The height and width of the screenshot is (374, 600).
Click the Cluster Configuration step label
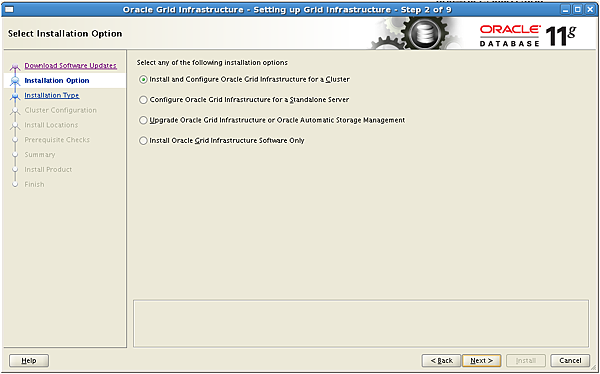click(60, 110)
